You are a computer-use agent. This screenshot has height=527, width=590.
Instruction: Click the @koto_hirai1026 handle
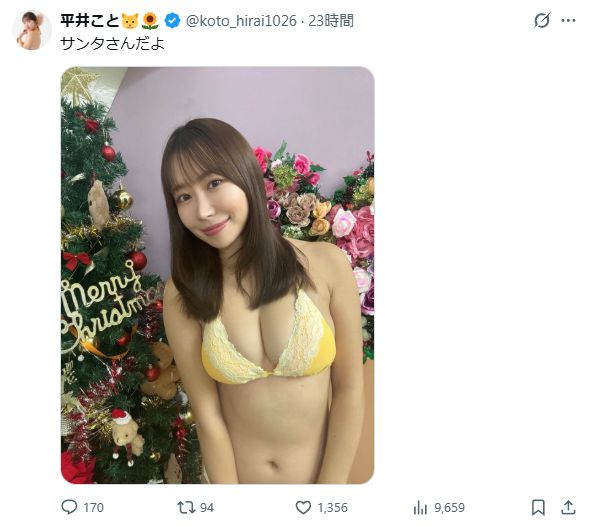[x=241, y=21]
